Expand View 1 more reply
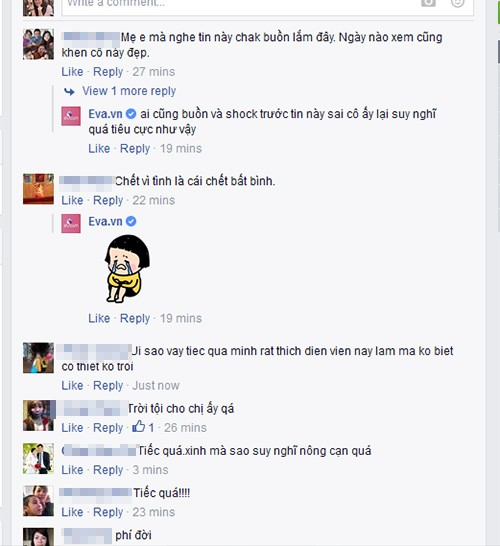This screenshot has width=500, height=546. [129, 91]
